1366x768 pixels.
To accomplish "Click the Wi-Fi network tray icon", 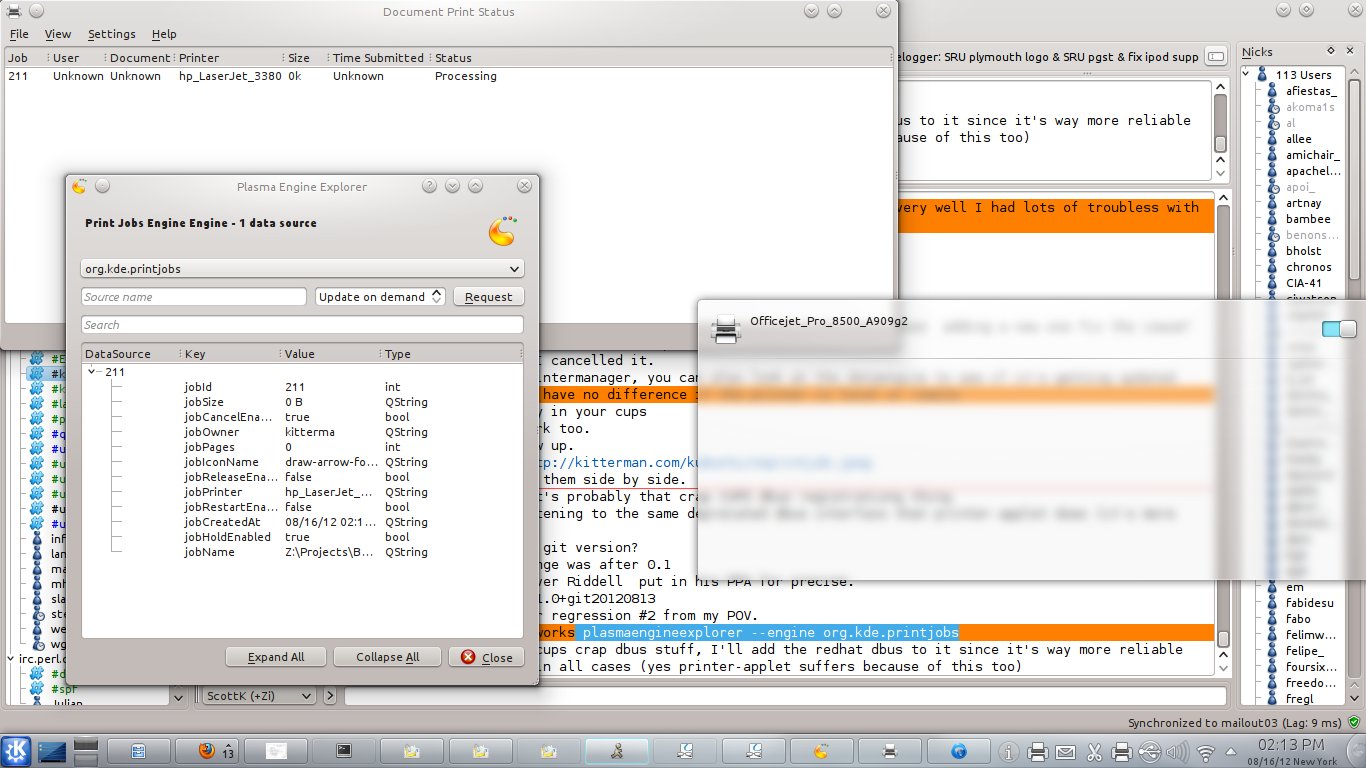I will pyautogui.click(x=1206, y=750).
